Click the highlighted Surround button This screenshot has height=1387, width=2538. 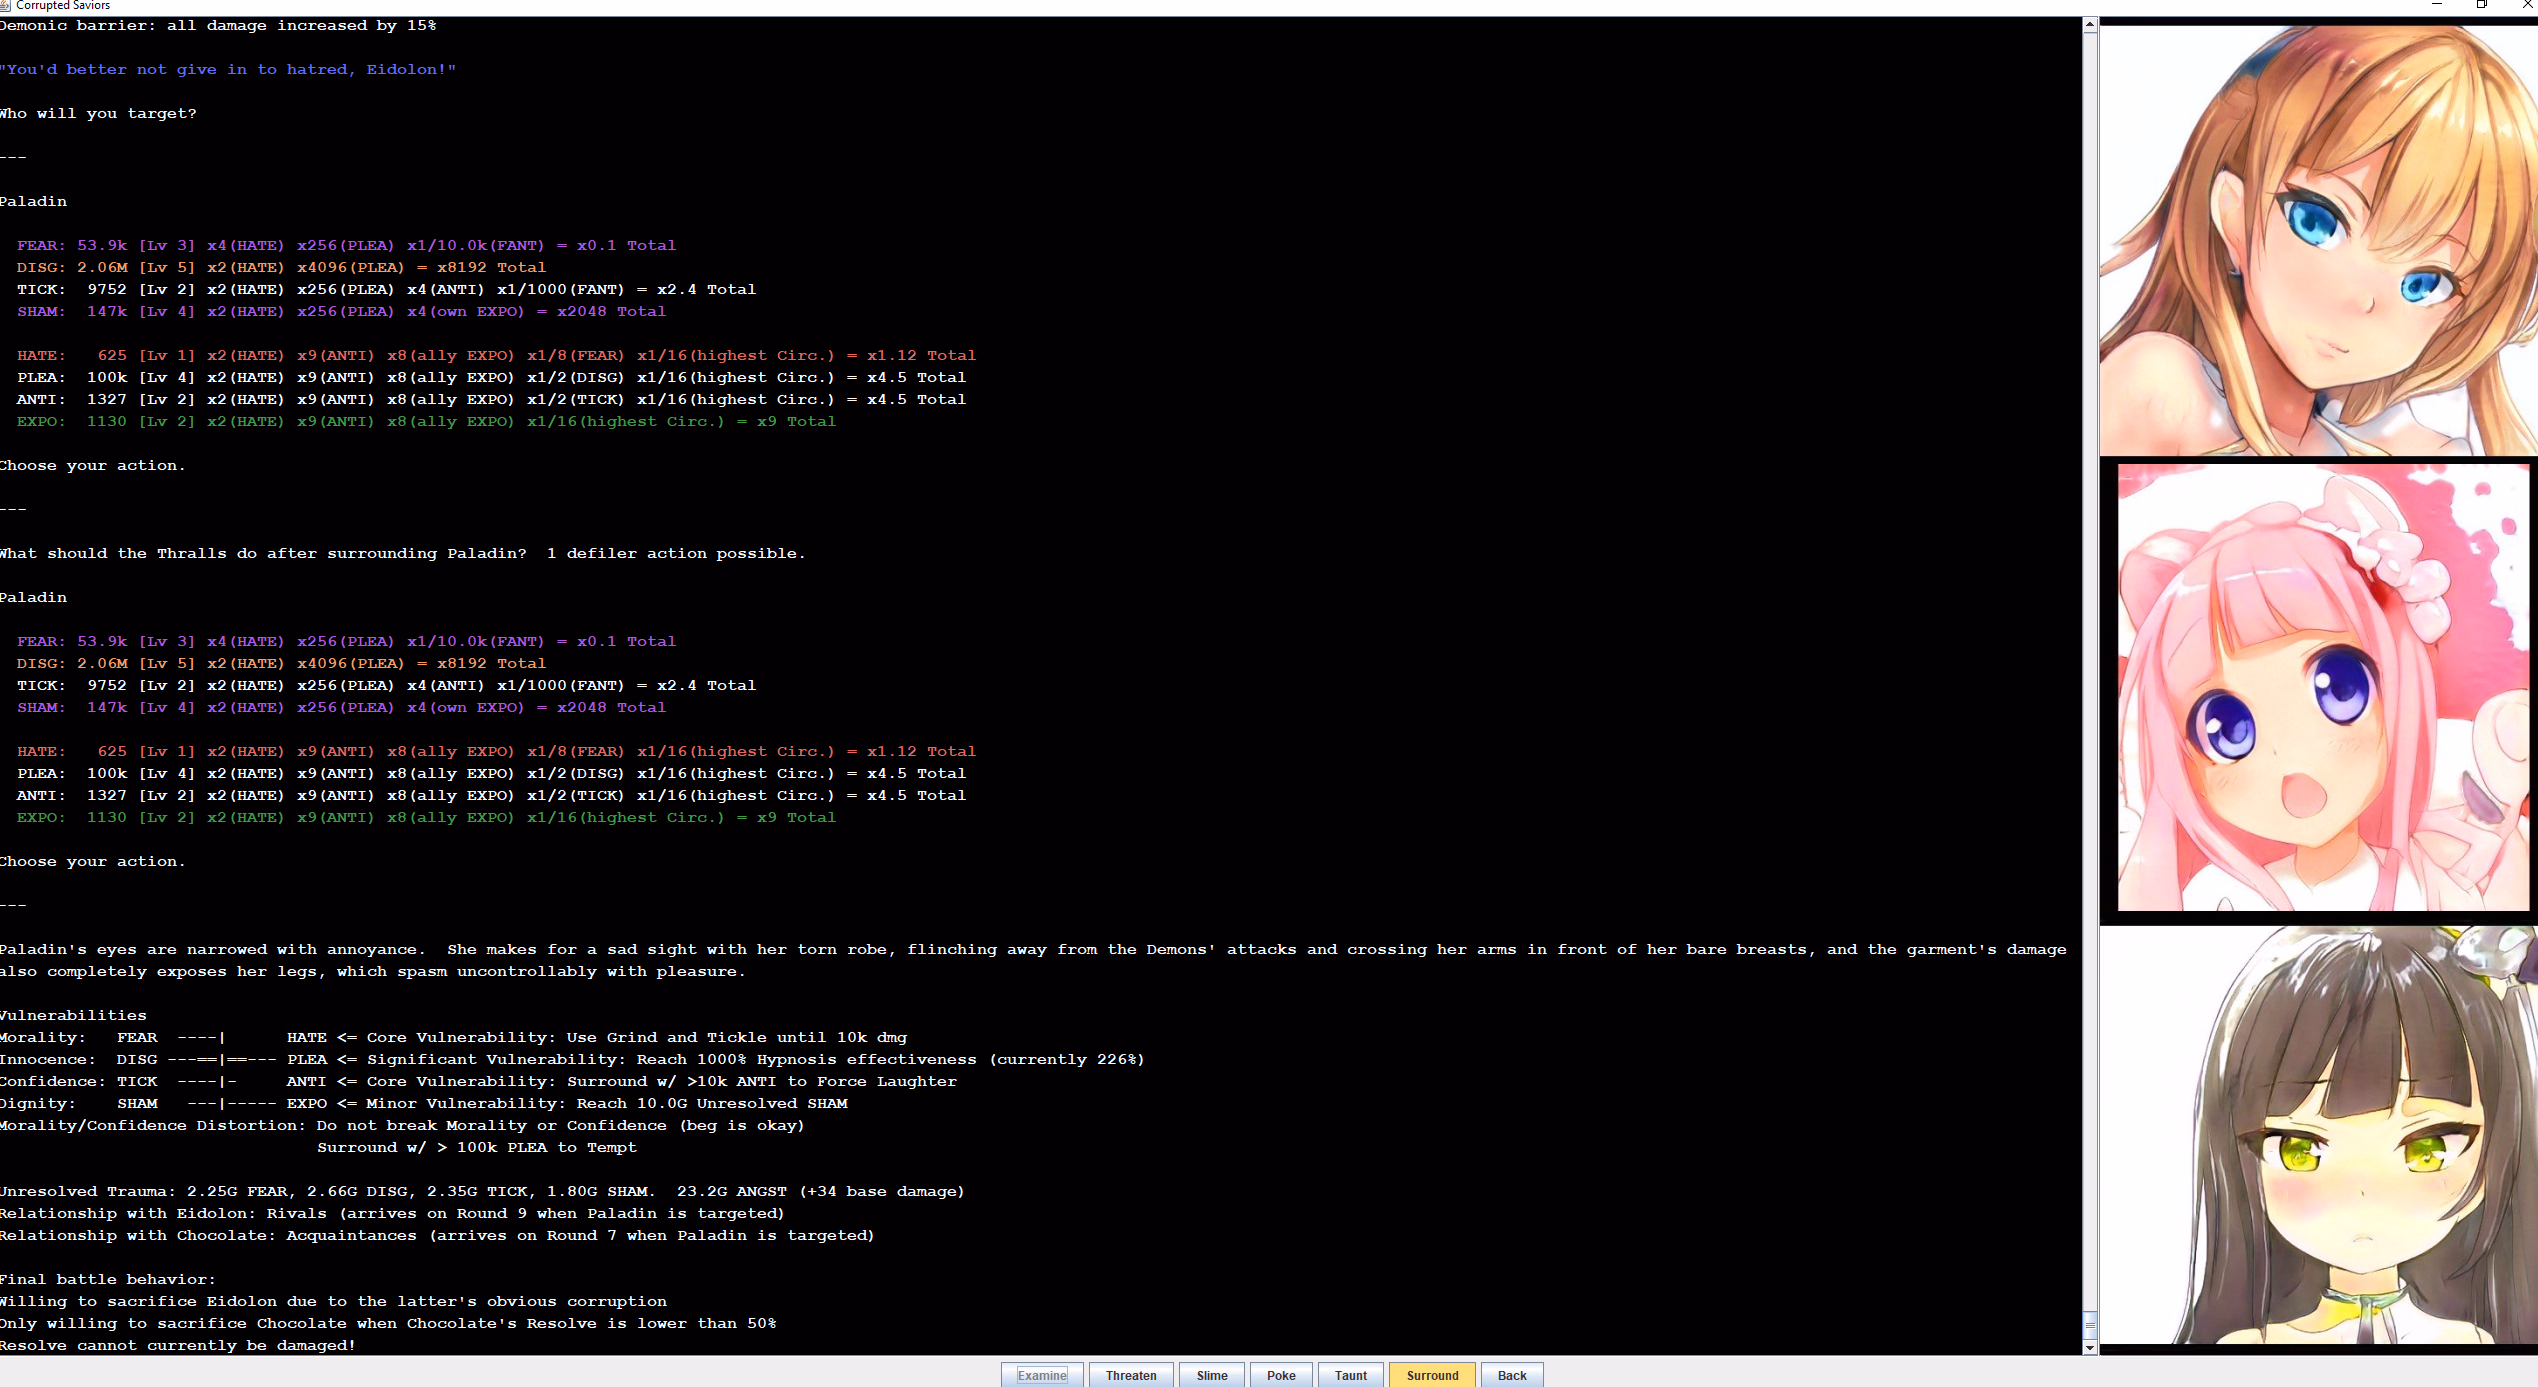(x=1432, y=1375)
